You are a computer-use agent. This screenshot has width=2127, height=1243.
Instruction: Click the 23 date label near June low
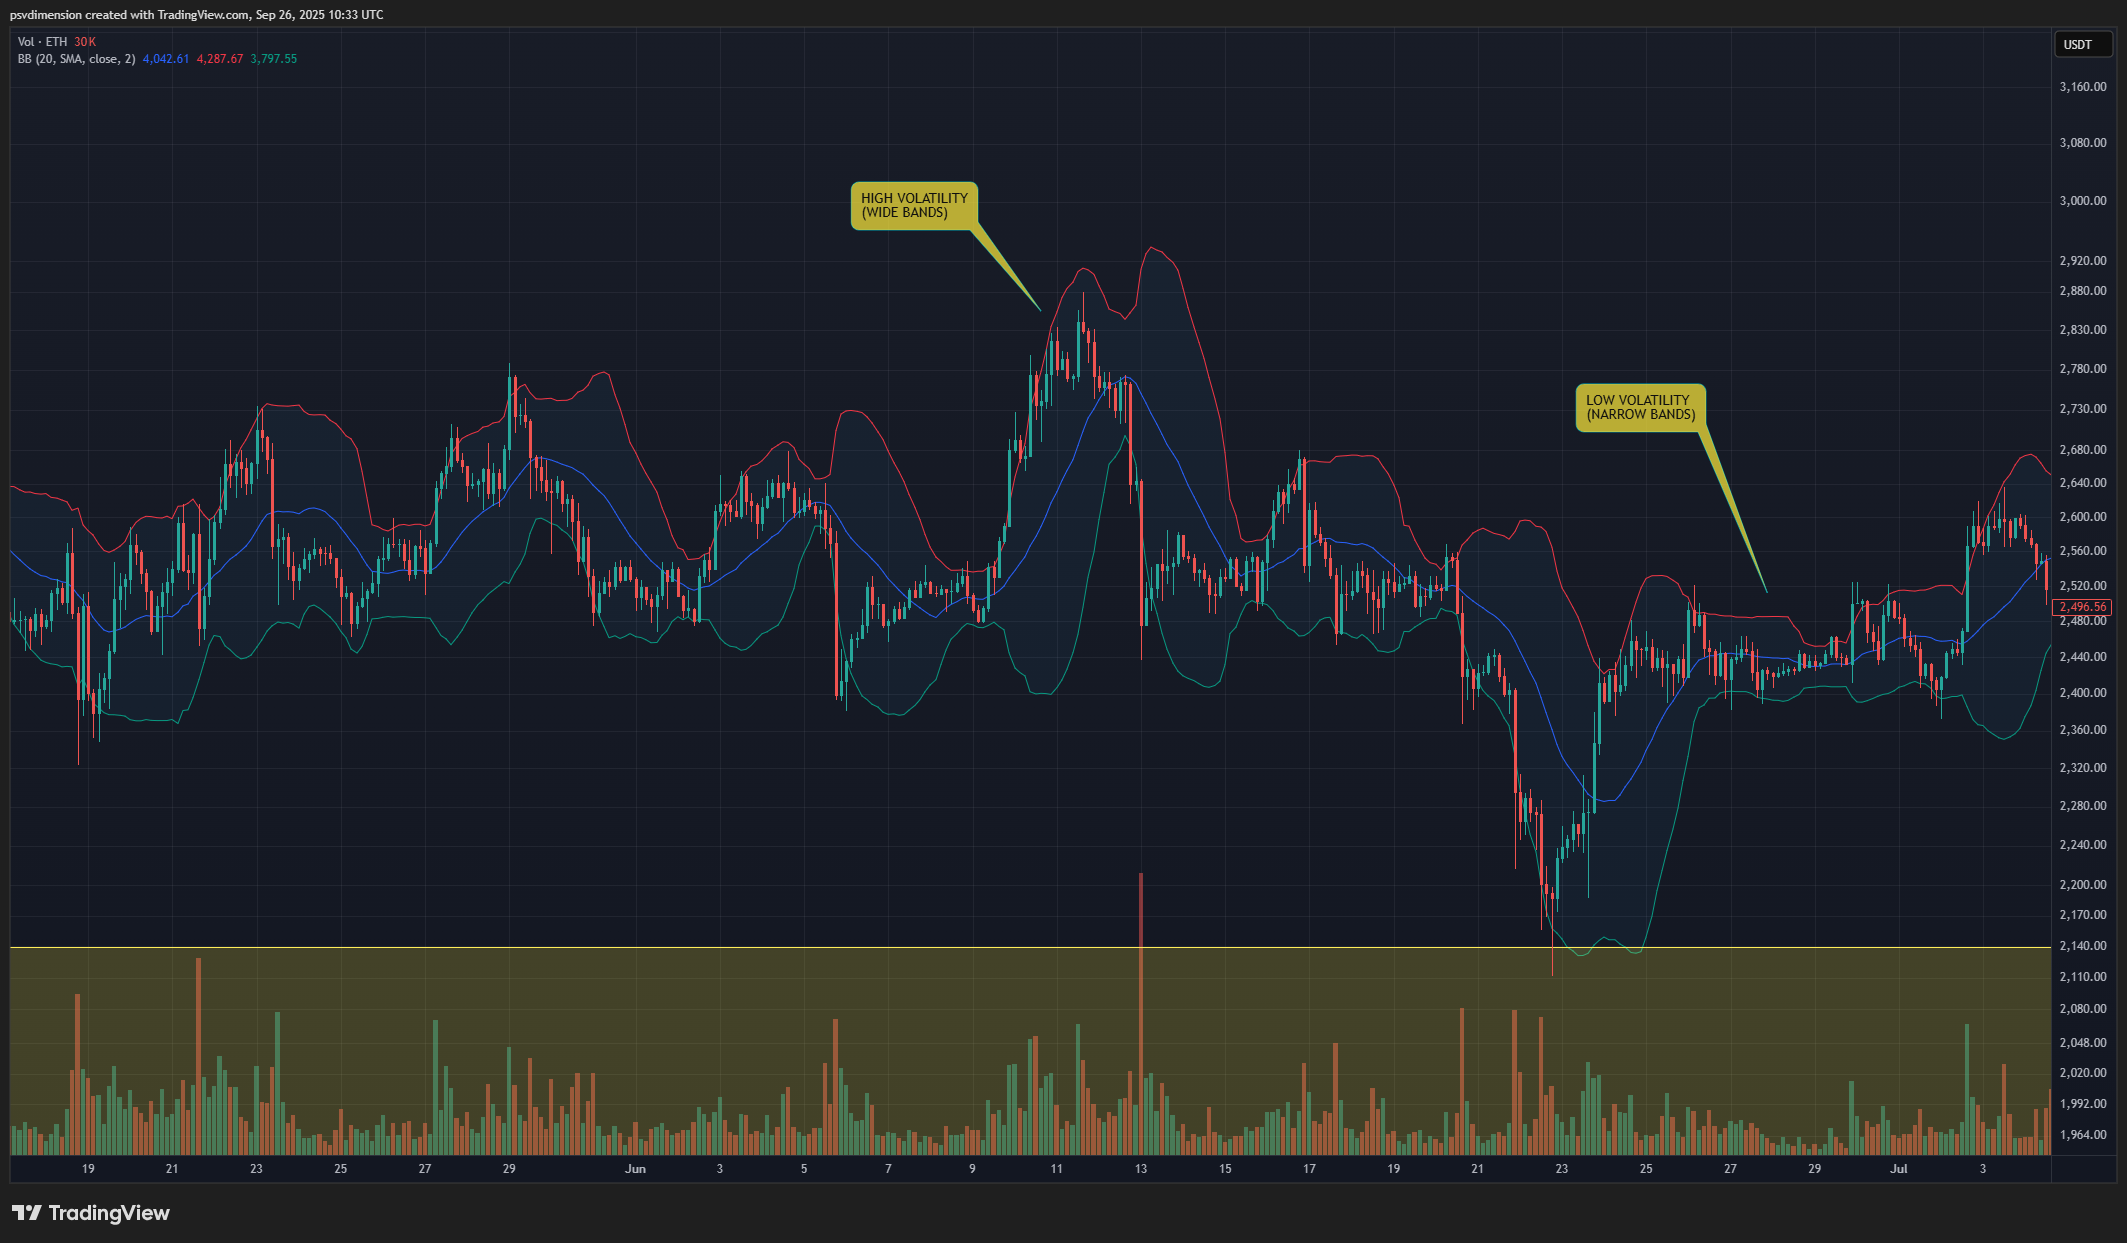click(x=1562, y=1169)
